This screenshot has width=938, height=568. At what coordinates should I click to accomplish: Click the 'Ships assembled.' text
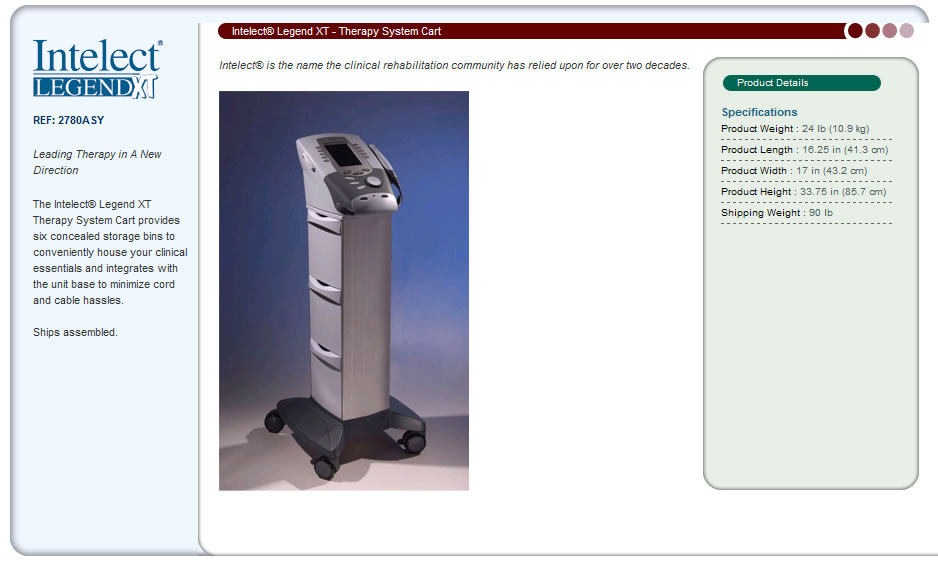(x=75, y=332)
